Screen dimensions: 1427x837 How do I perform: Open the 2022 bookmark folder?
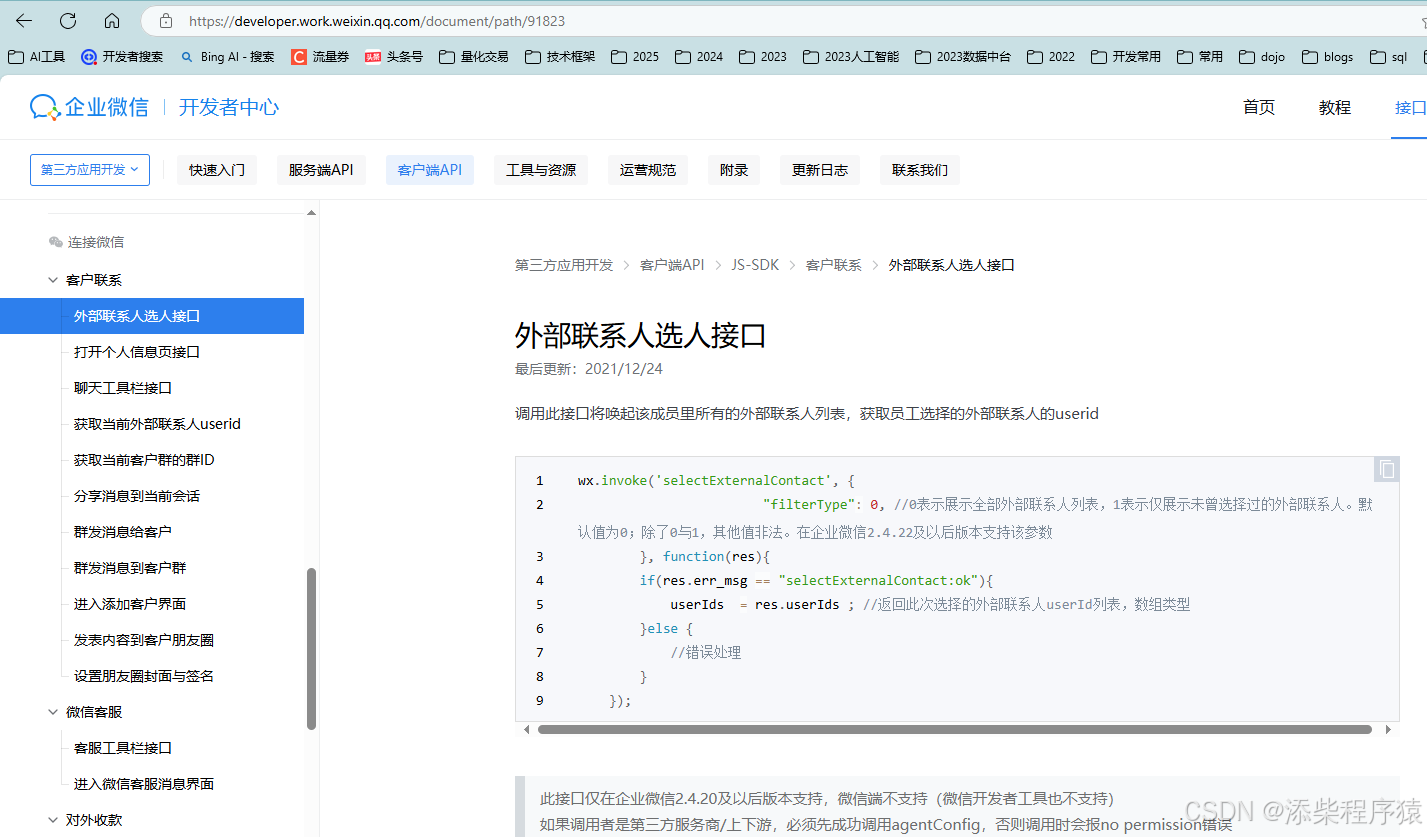pyautogui.click(x=1051, y=57)
